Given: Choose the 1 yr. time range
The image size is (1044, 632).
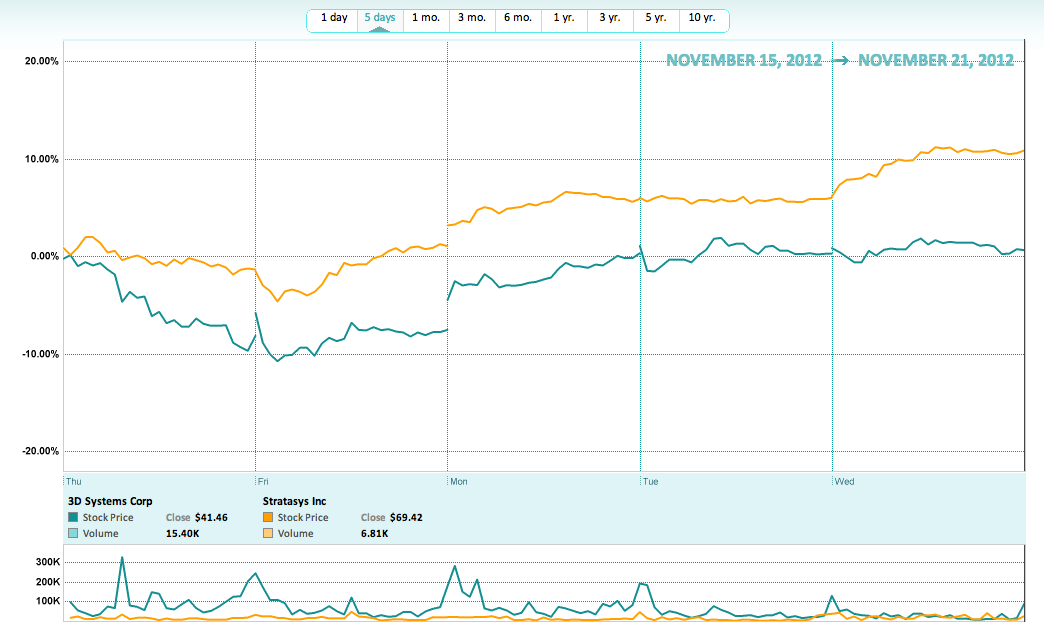Looking at the screenshot, I should coord(564,18).
